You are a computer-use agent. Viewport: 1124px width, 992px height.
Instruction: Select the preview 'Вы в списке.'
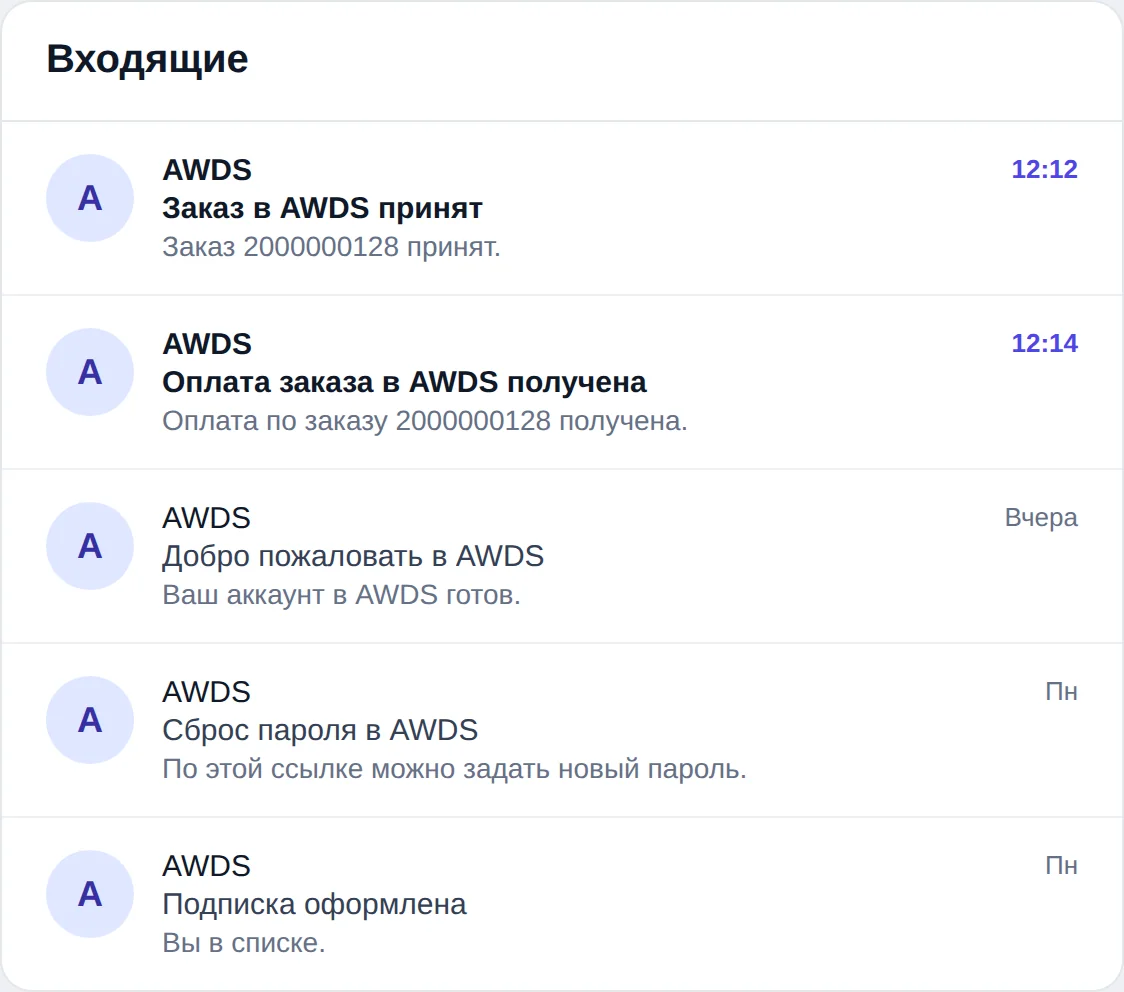244,943
